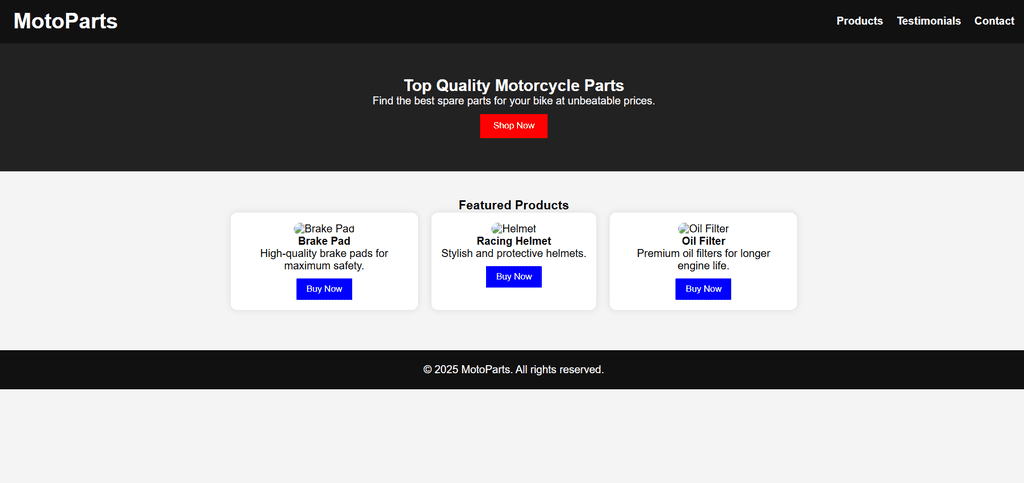Click the copyright footer text
Viewport: 1024px width, 483px height.
tap(513, 369)
